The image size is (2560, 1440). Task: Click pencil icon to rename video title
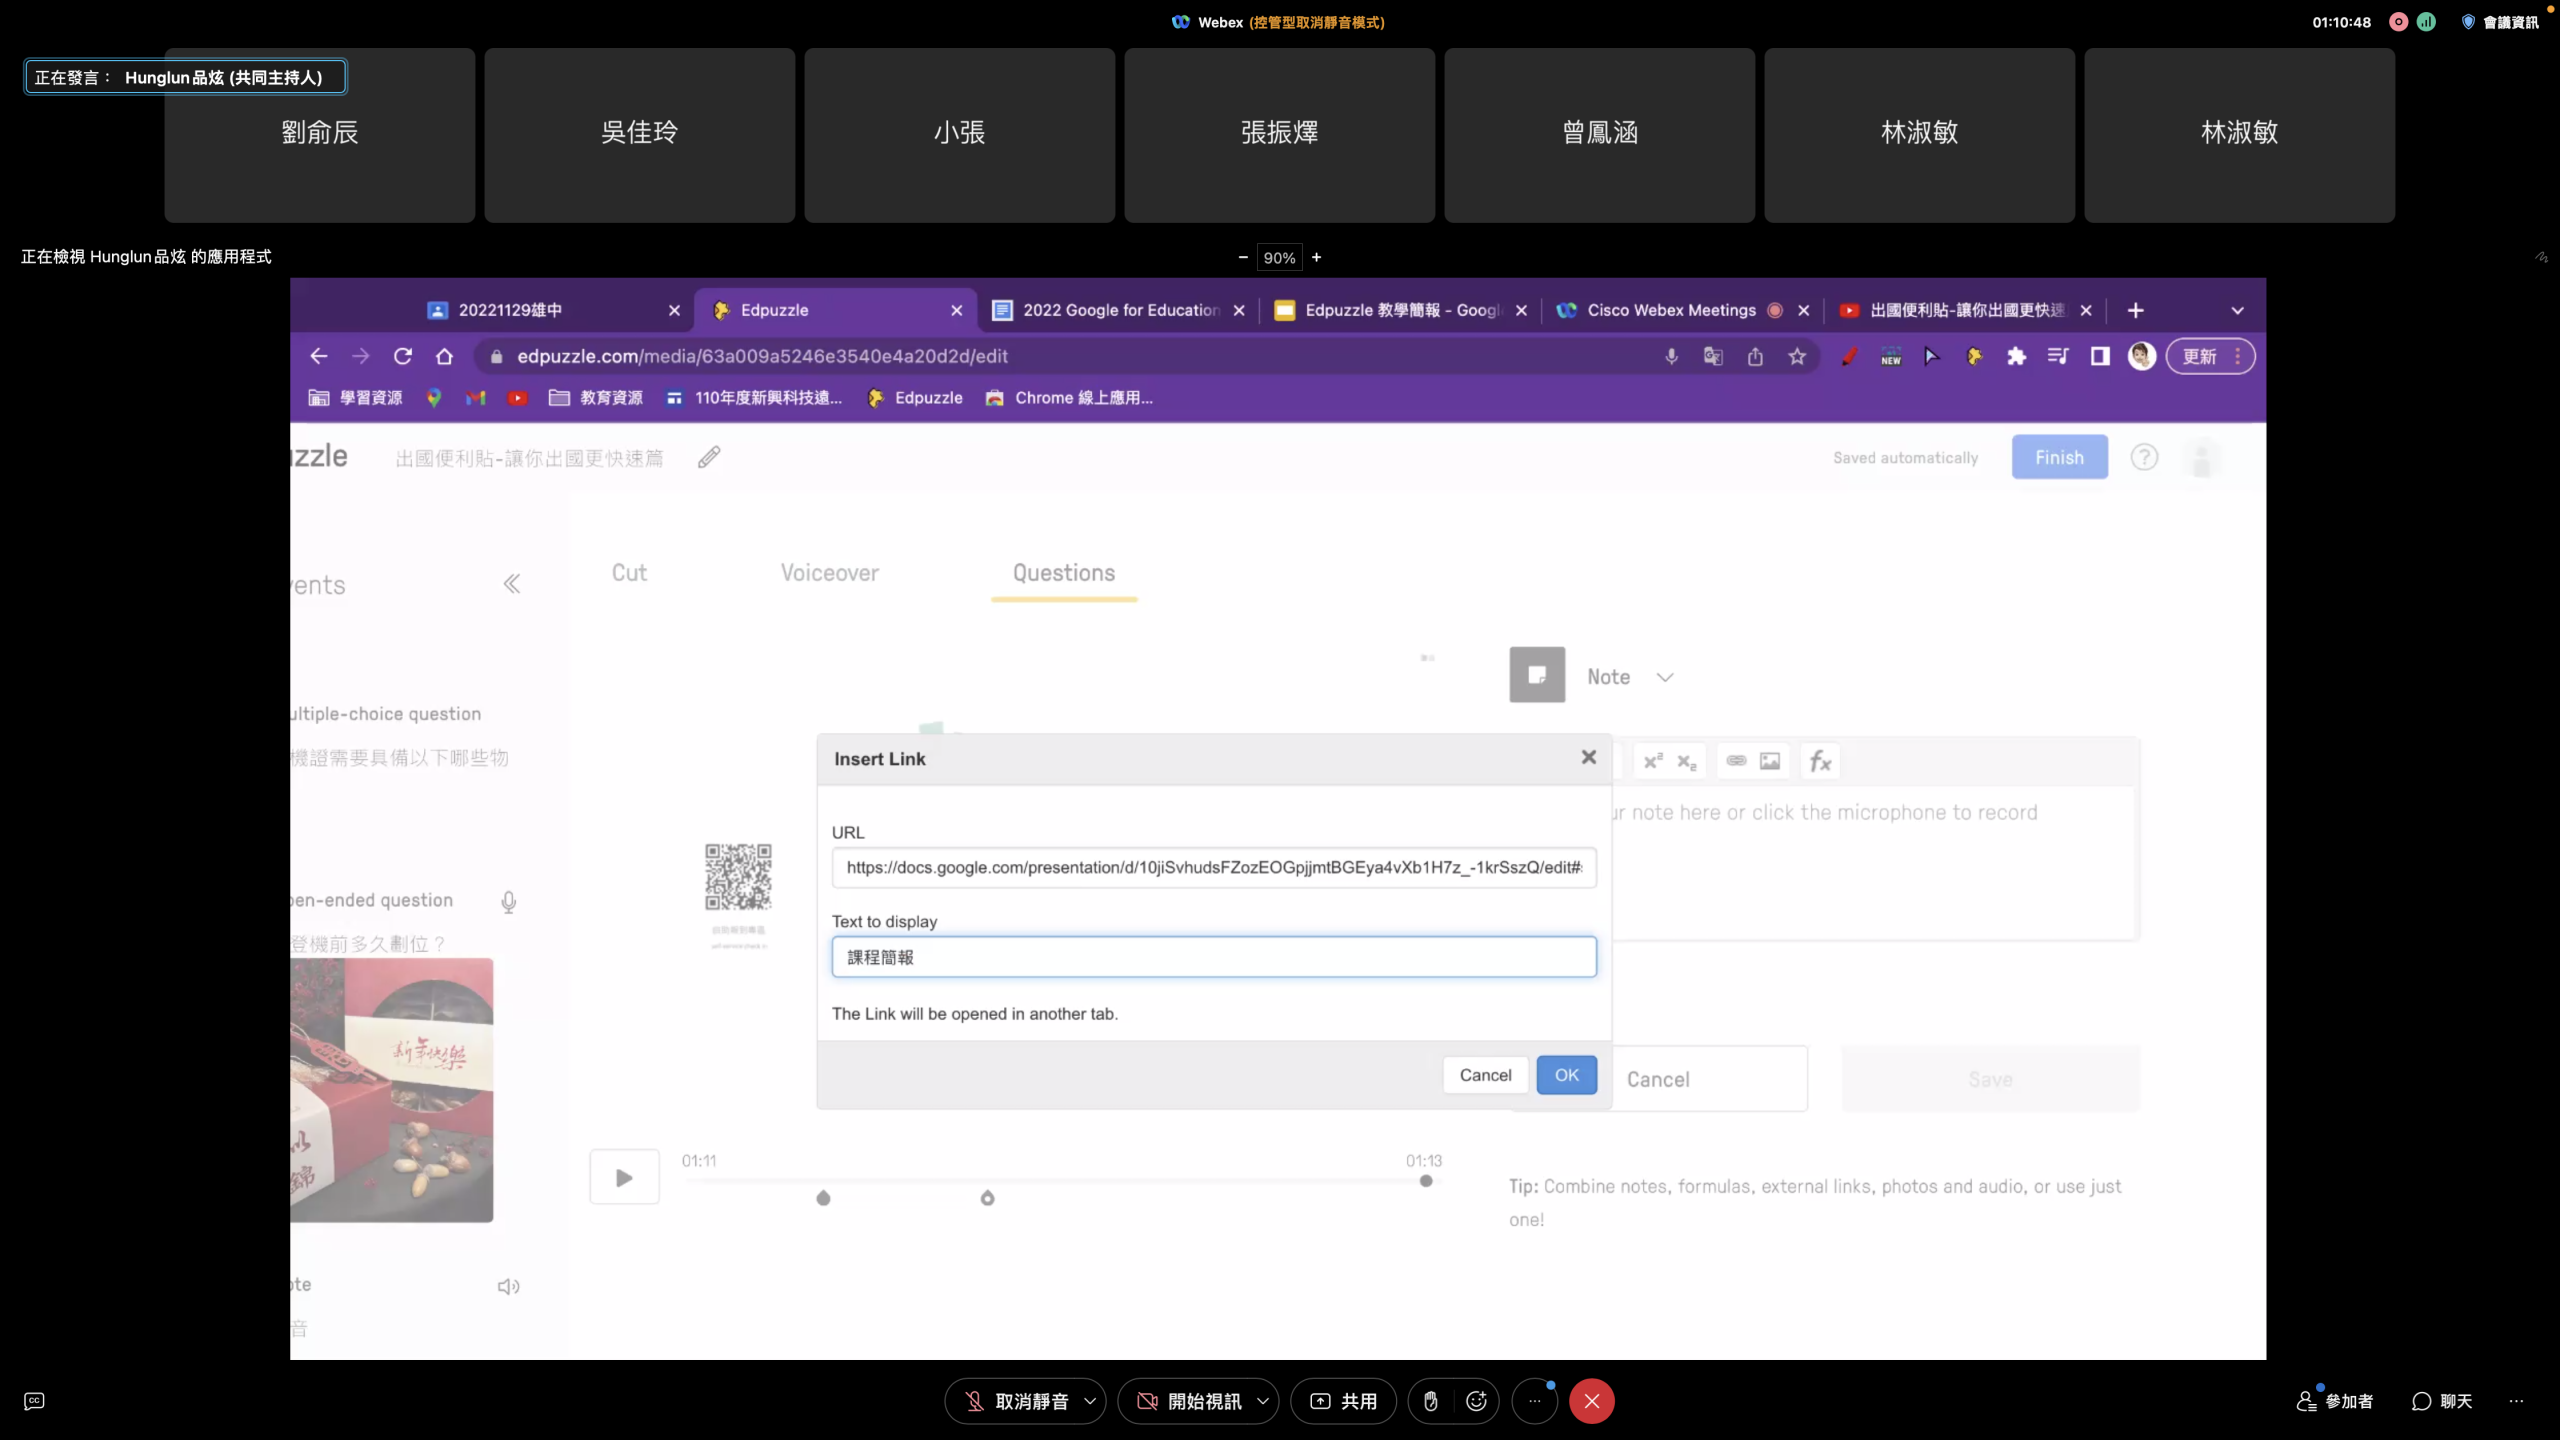coord(709,457)
